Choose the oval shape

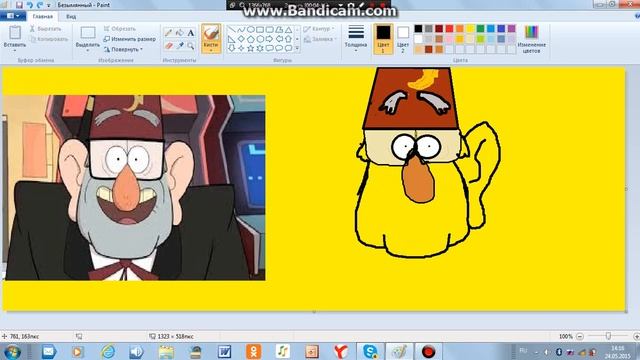251,30
